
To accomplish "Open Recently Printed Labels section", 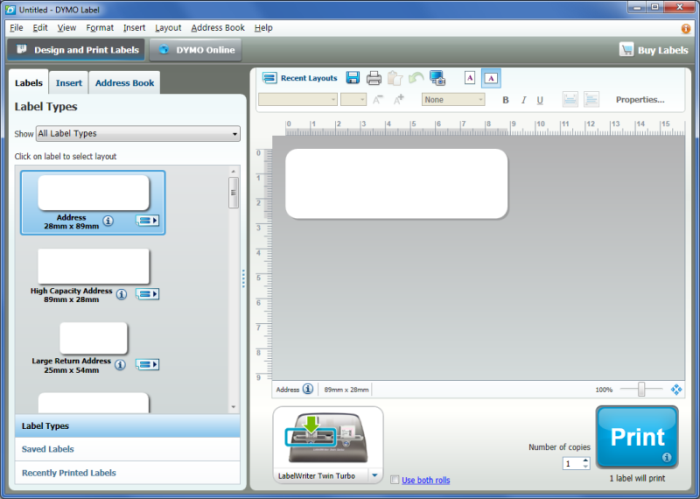I will (128, 473).
